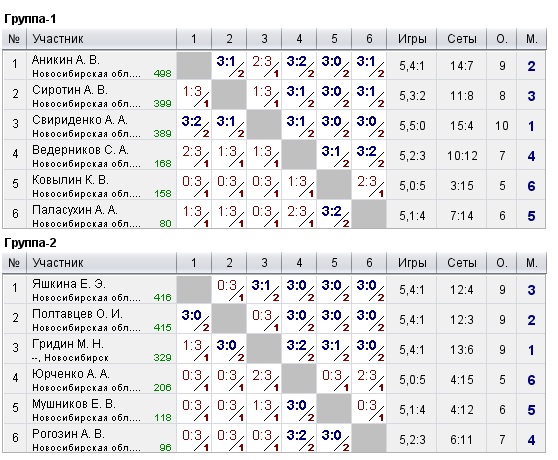
Task: Click the Сеты column header in Группа-2
Action: (x=462, y=263)
